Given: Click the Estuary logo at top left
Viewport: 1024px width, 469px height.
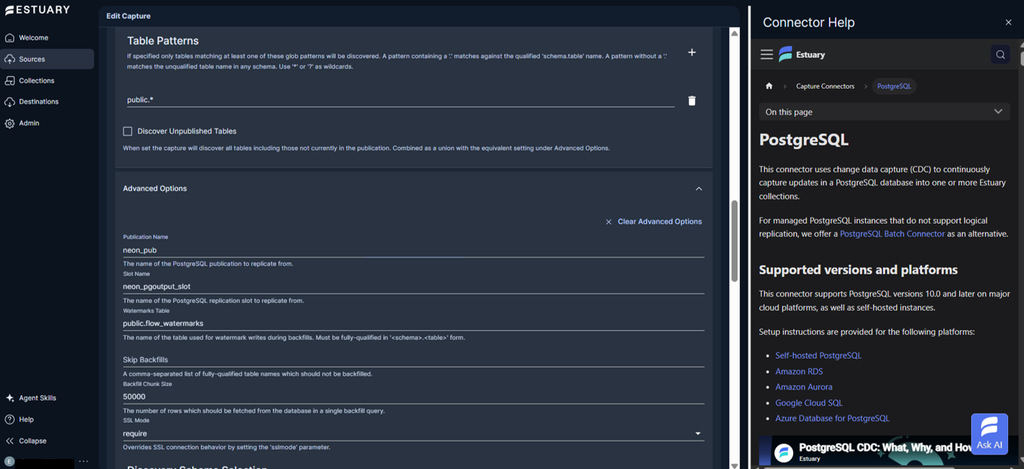Looking at the screenshot, I should (37, 10).
